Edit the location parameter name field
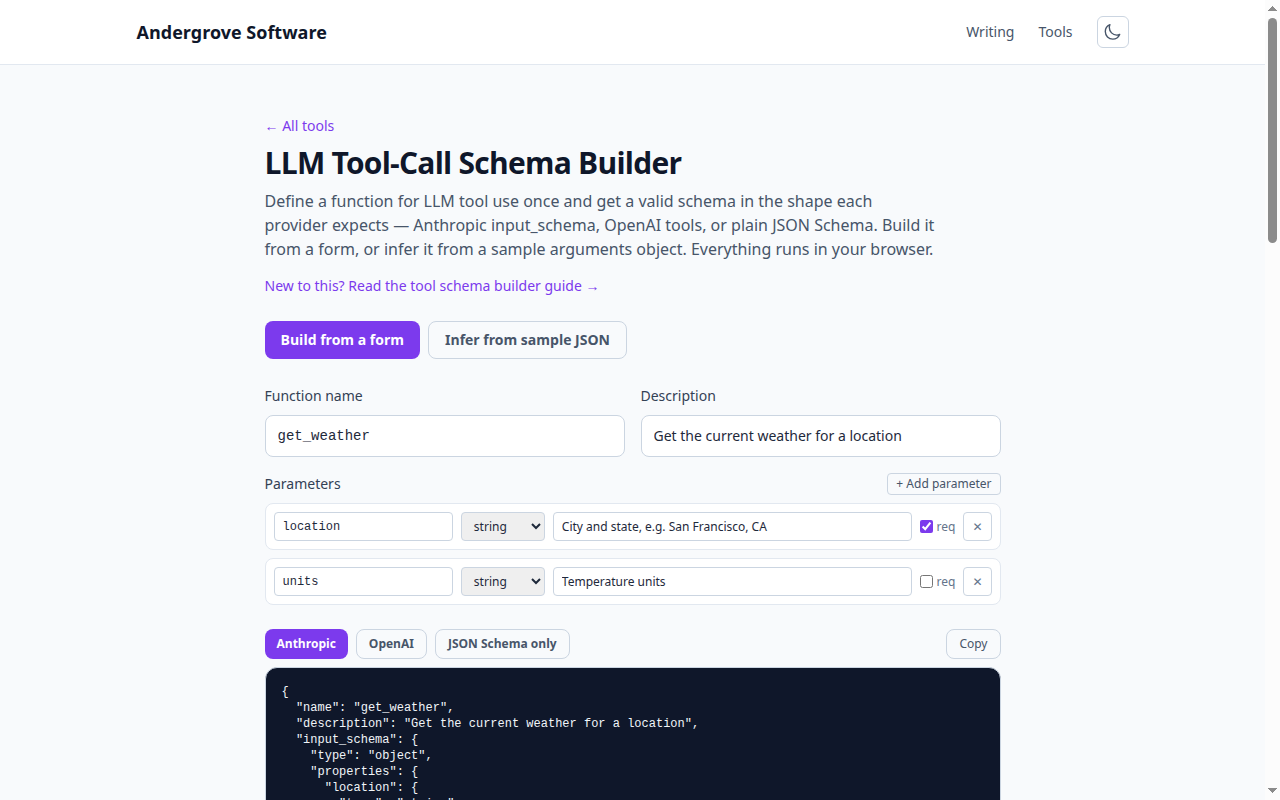 tap(363, 527)
